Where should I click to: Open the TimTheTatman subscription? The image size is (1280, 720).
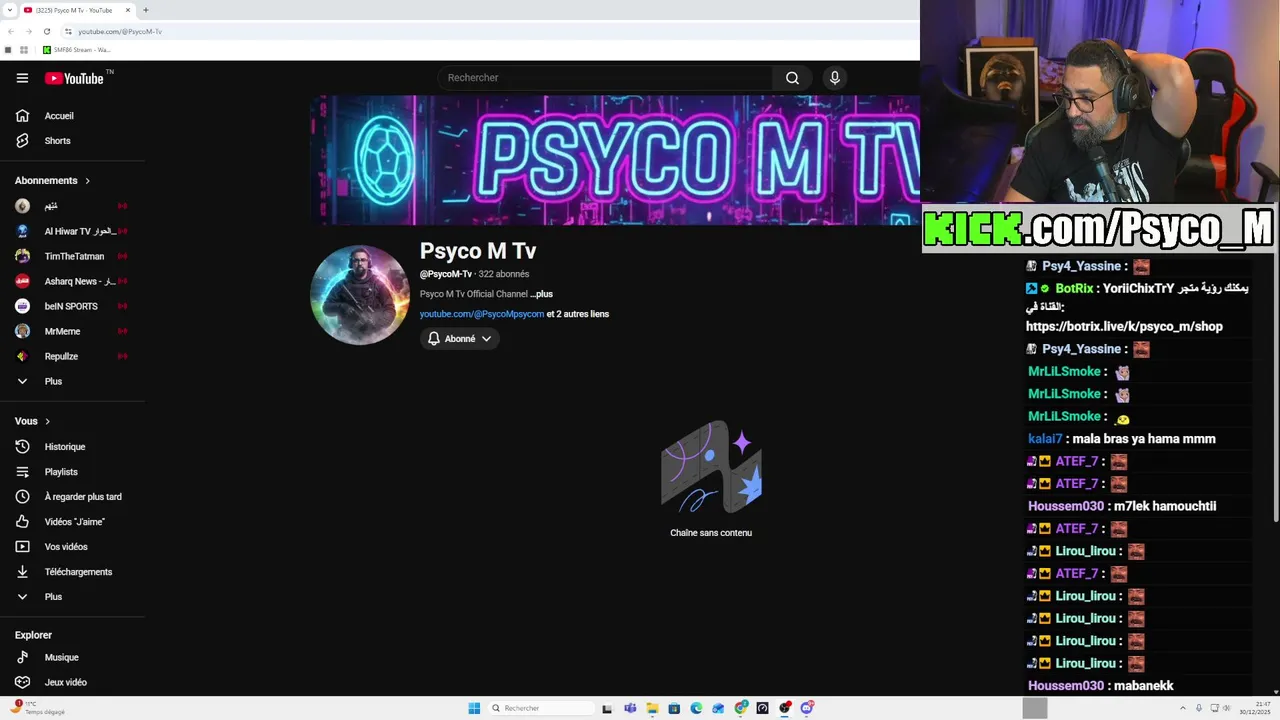tap(72, 256)
